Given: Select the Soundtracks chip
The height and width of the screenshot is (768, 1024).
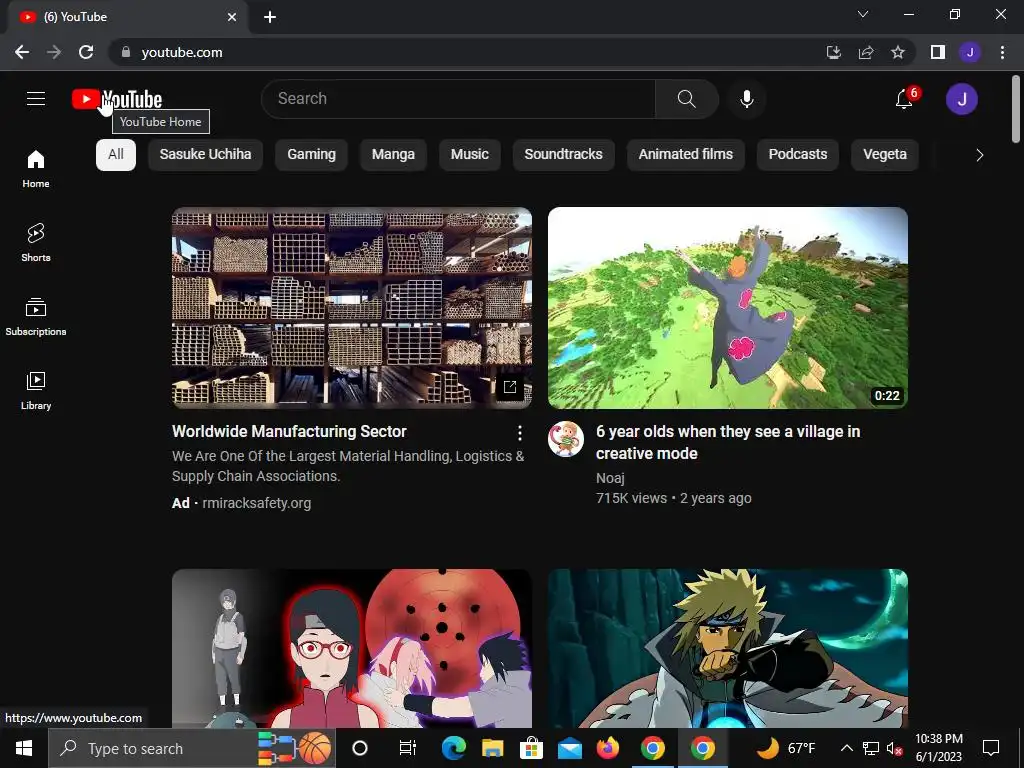Looking at the screenshot, I should point(564,155).
